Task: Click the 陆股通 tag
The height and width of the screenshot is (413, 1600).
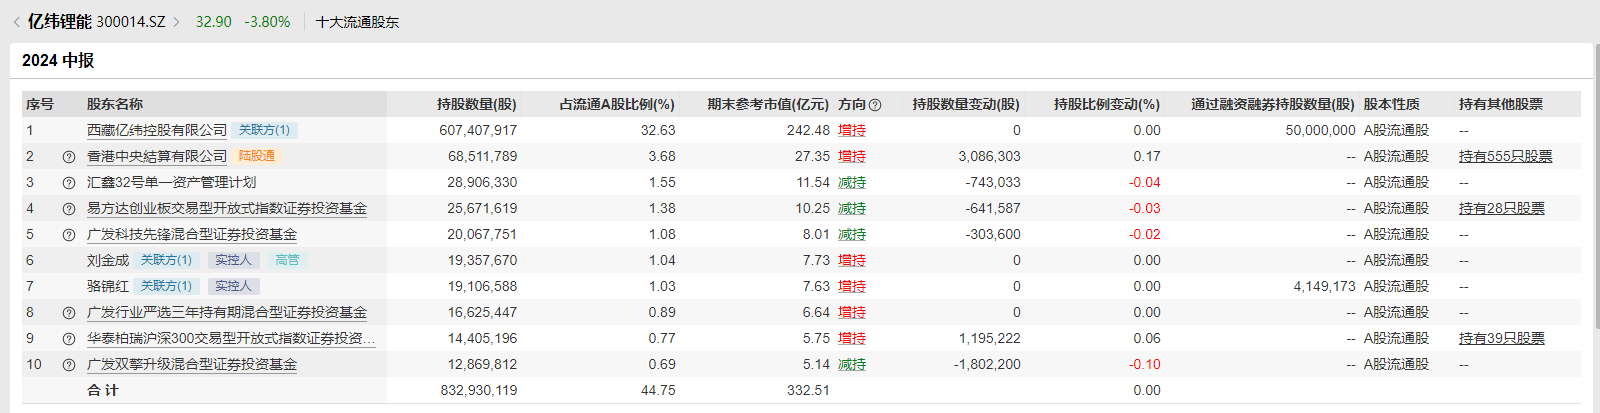Action: pyautogui.click(x=257, y=156)
